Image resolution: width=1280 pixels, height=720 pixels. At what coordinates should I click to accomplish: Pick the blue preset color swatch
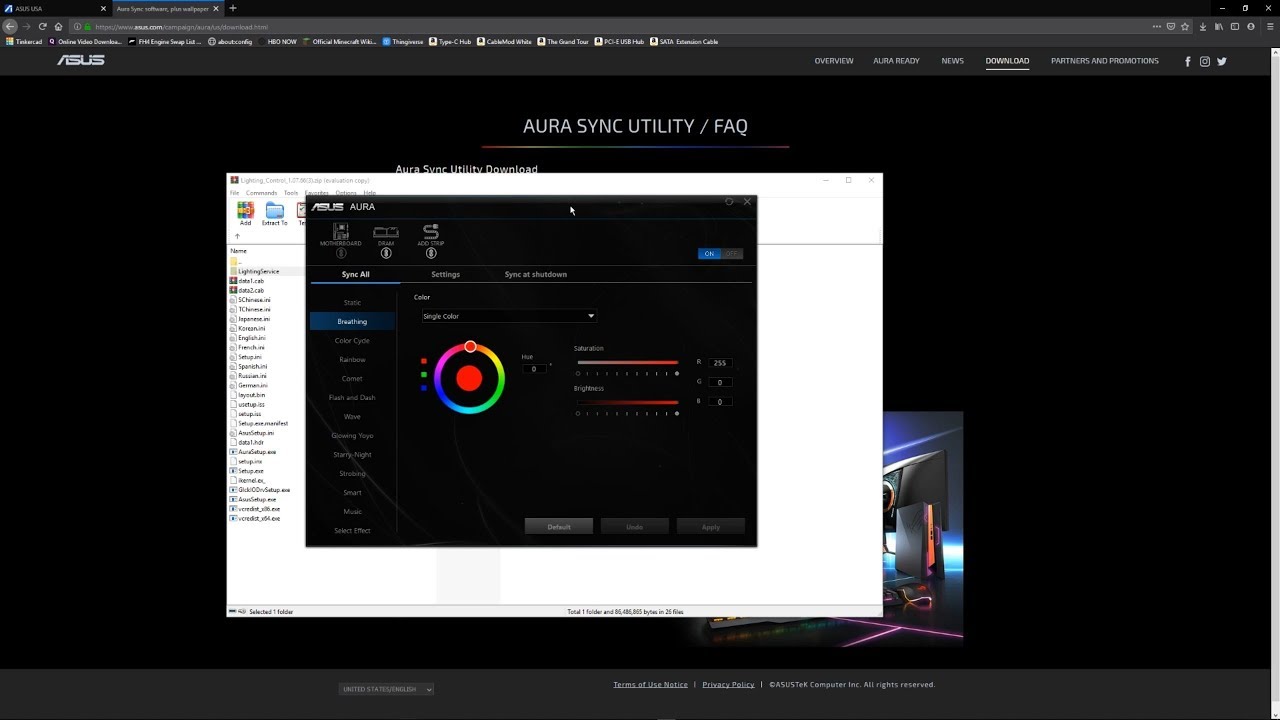tap(424, 387)
